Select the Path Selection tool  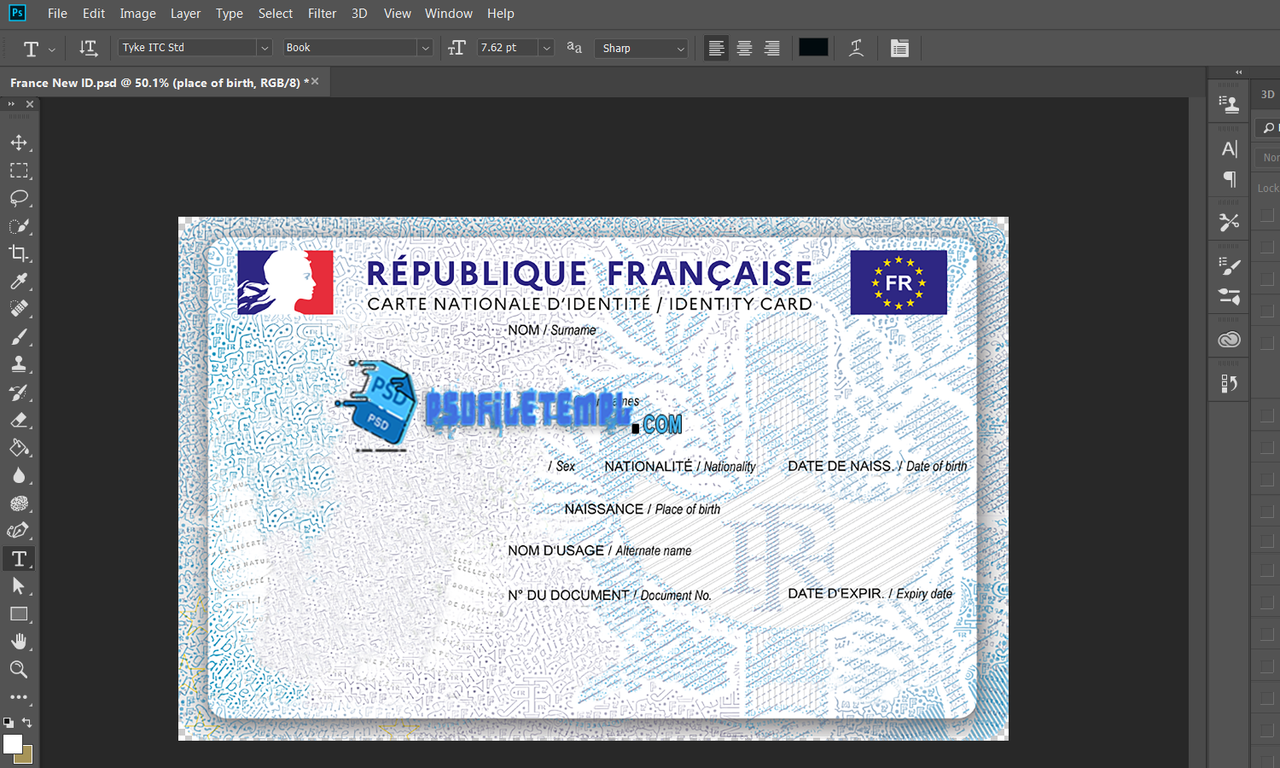(x=19, y=586)
